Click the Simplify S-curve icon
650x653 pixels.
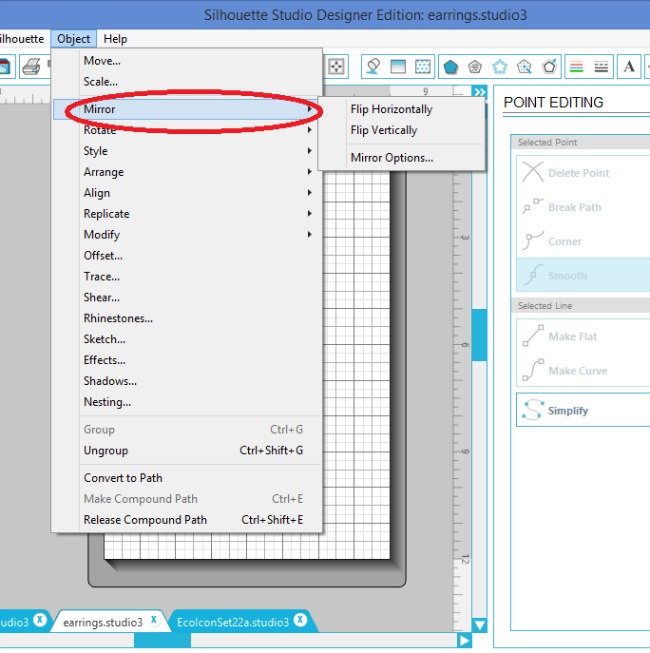[533, 410]
